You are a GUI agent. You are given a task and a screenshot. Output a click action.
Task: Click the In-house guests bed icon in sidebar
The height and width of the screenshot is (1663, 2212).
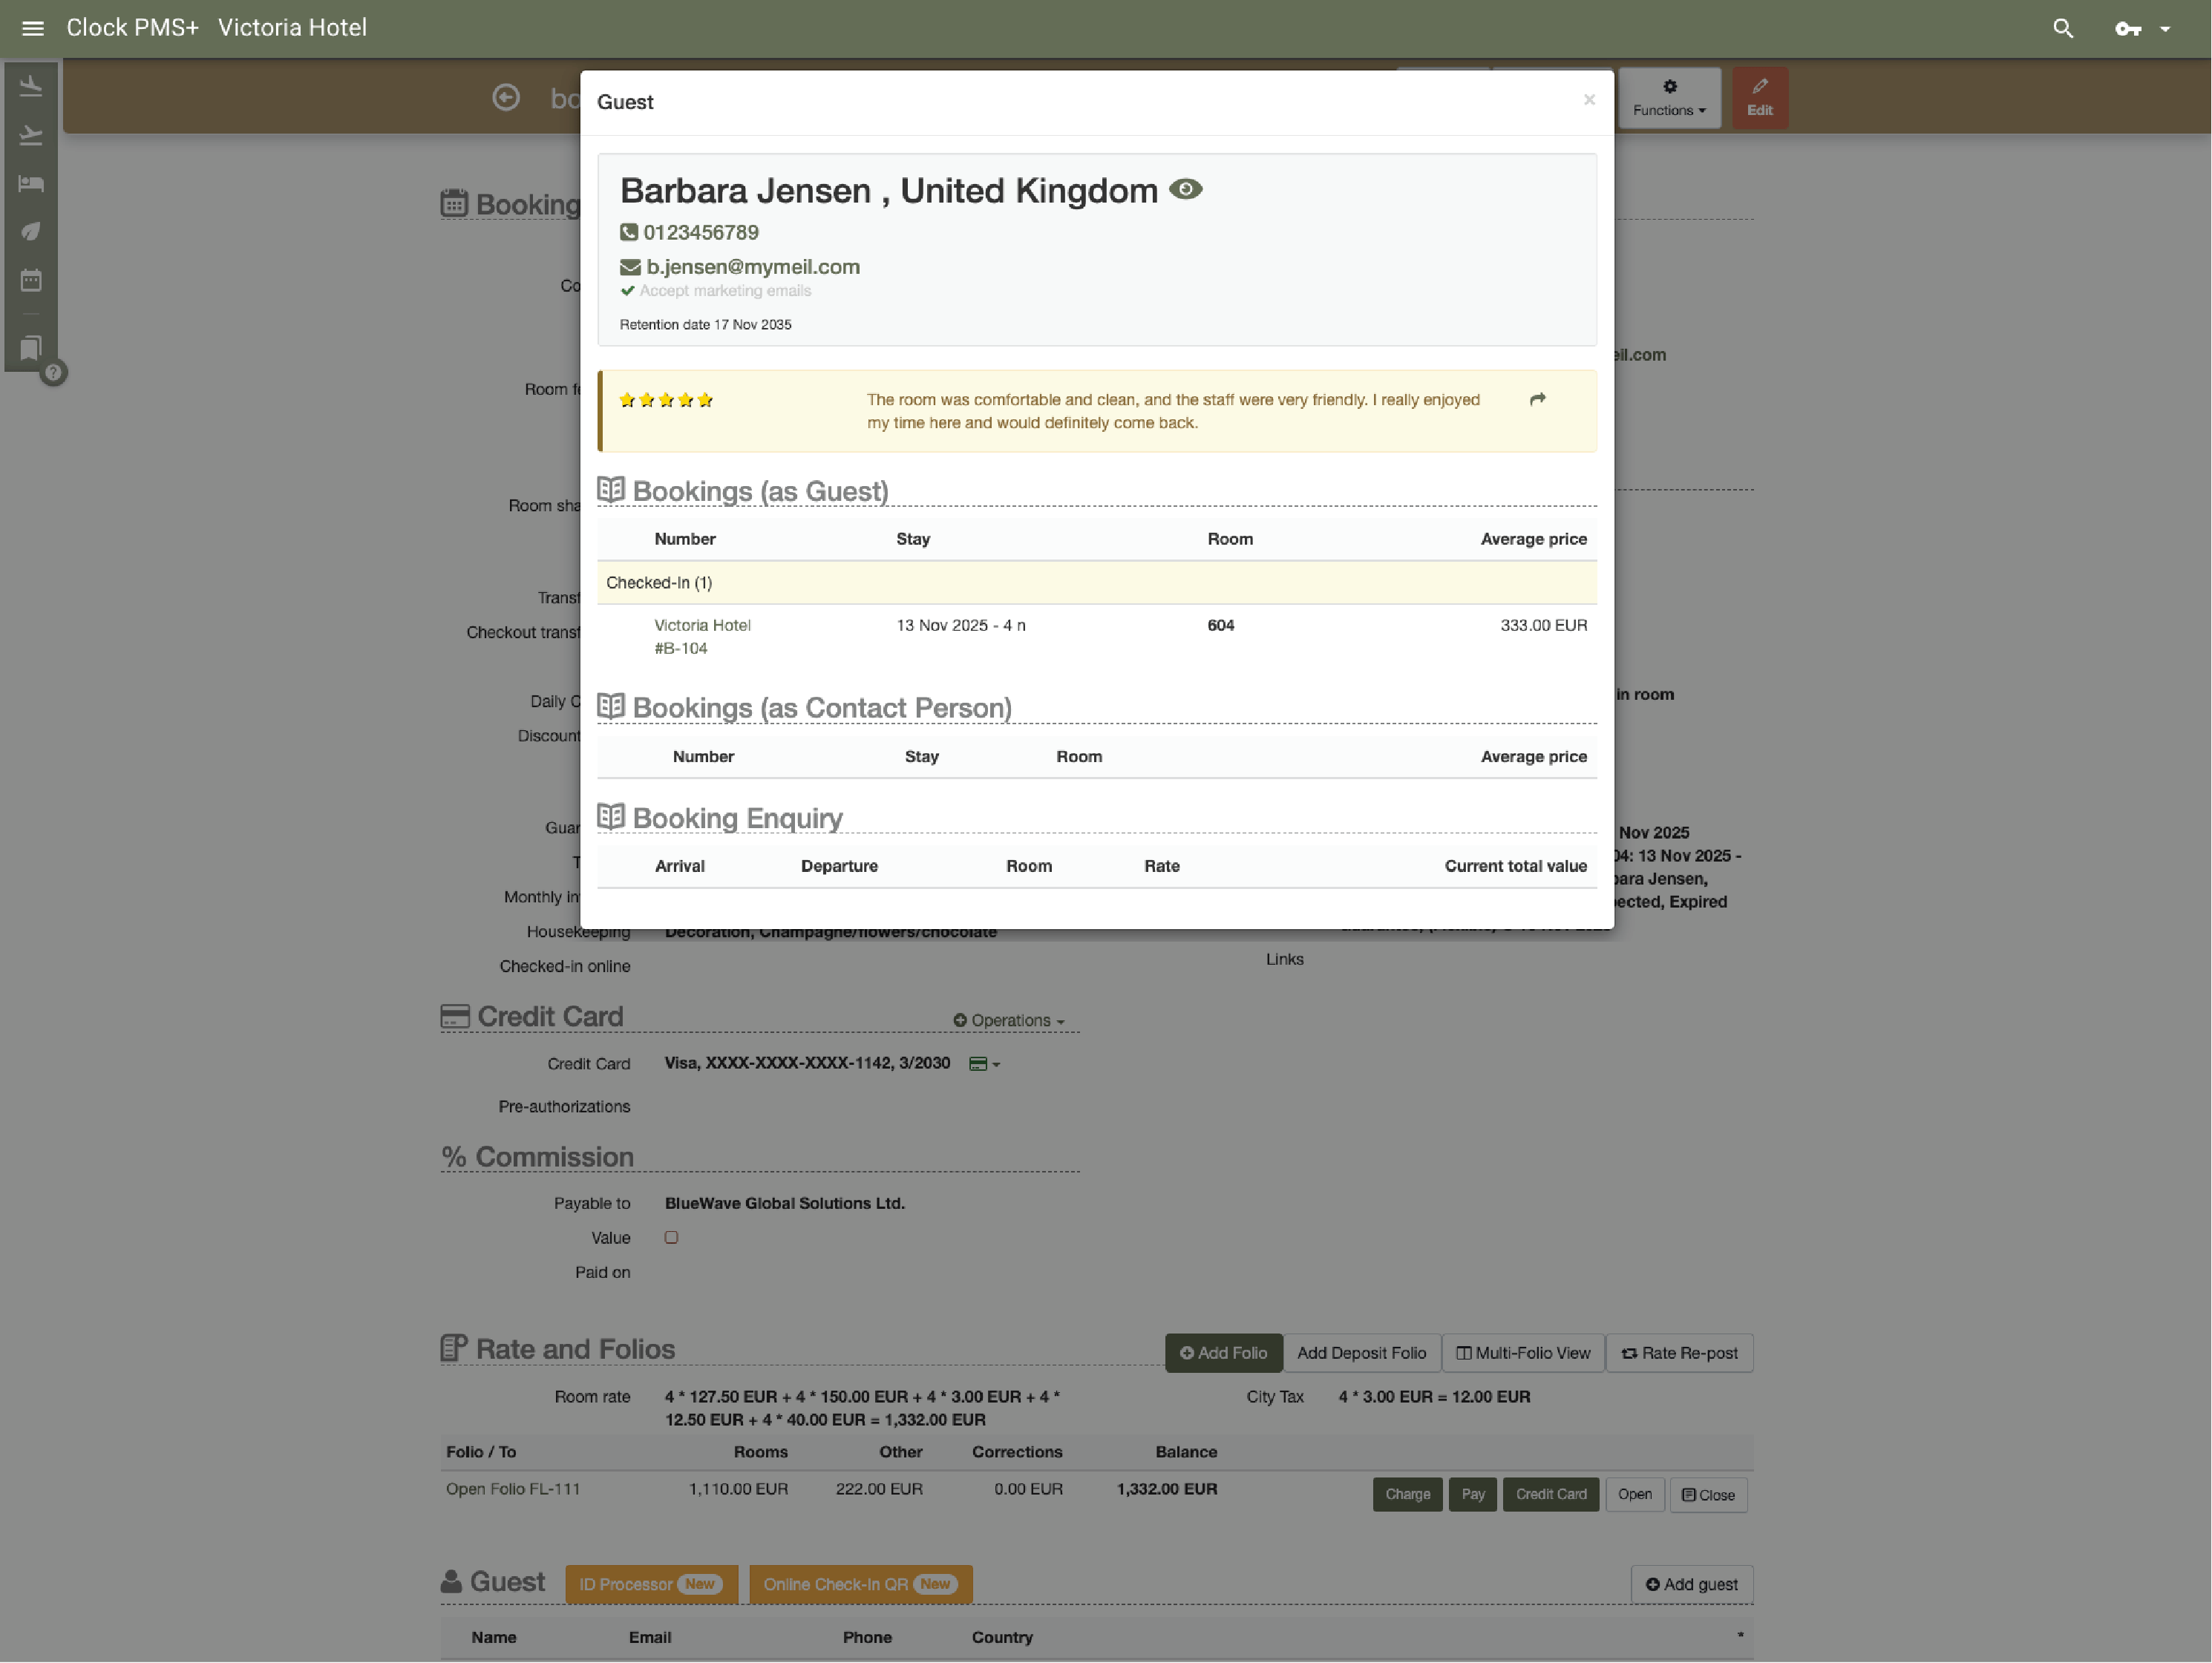[31, 183]
